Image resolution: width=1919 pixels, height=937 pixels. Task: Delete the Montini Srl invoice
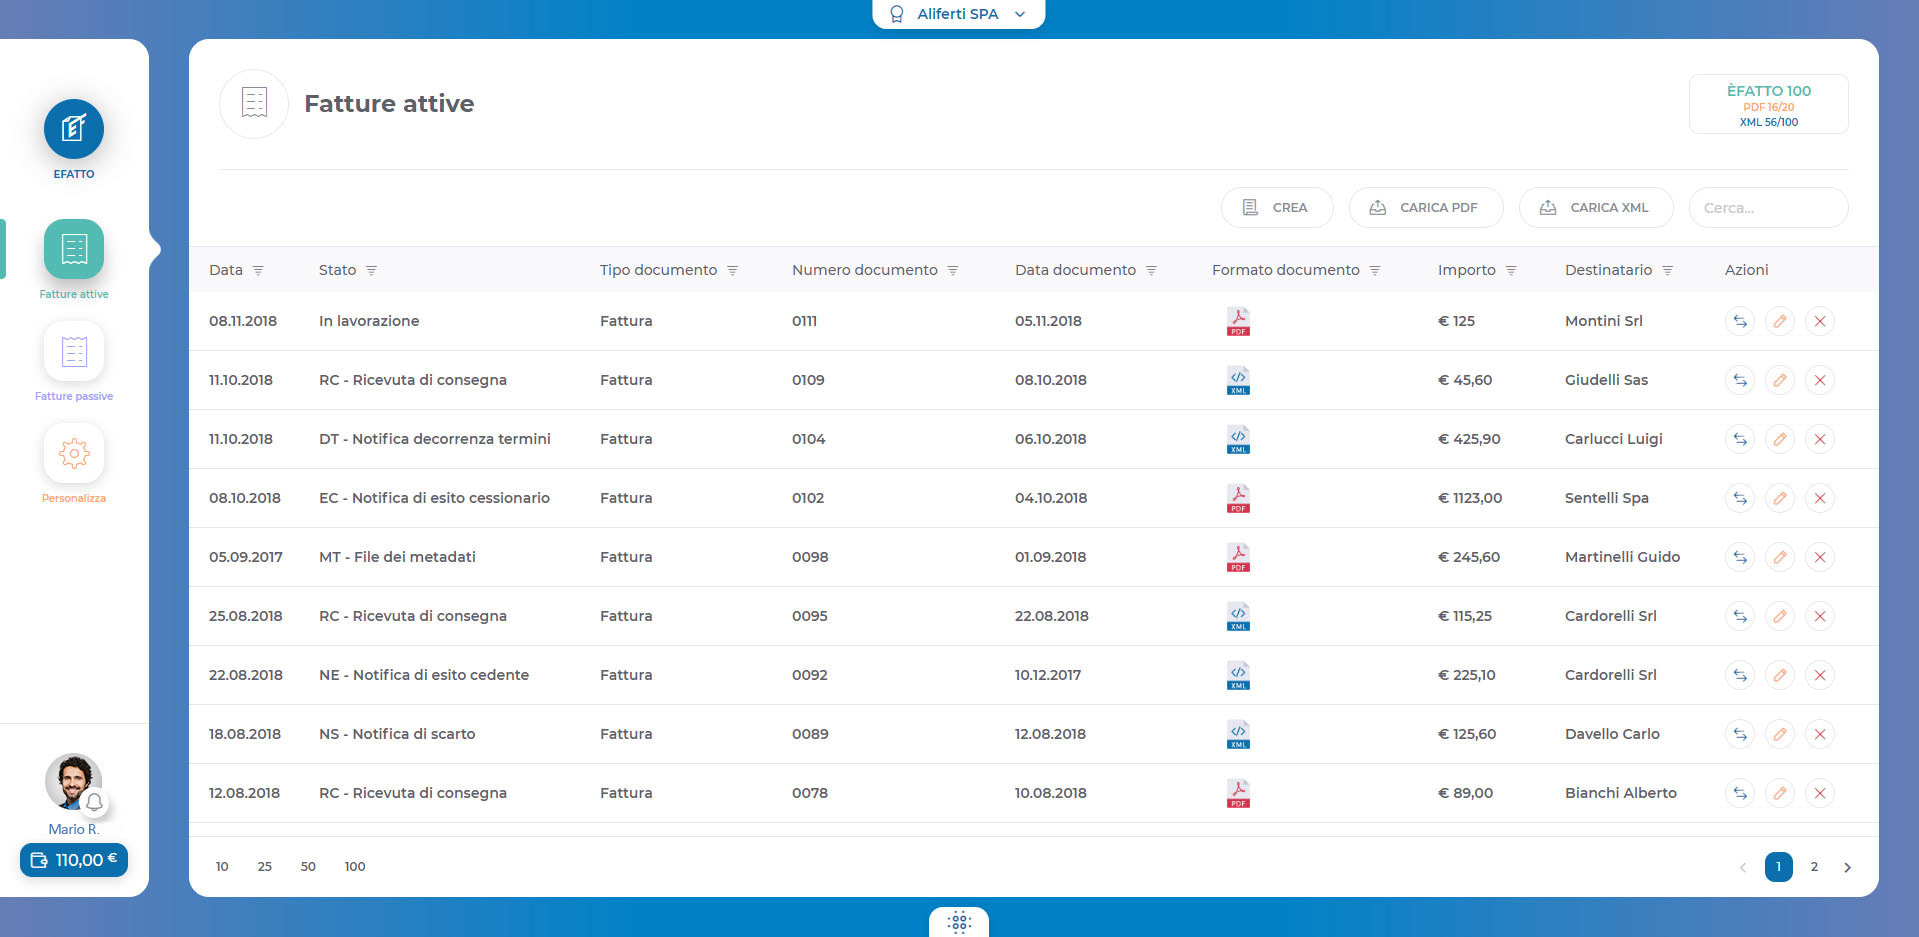click(x=1820, y=321)
